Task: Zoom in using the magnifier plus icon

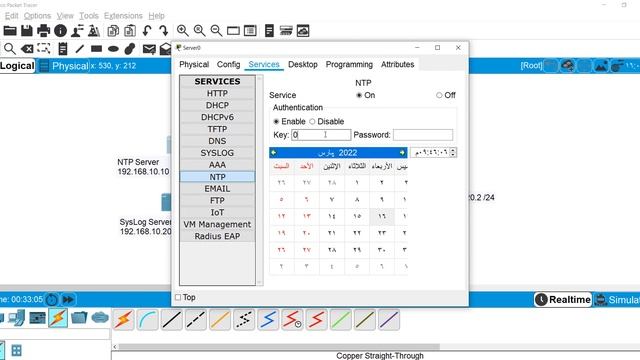Action: (x=182, y=31)
